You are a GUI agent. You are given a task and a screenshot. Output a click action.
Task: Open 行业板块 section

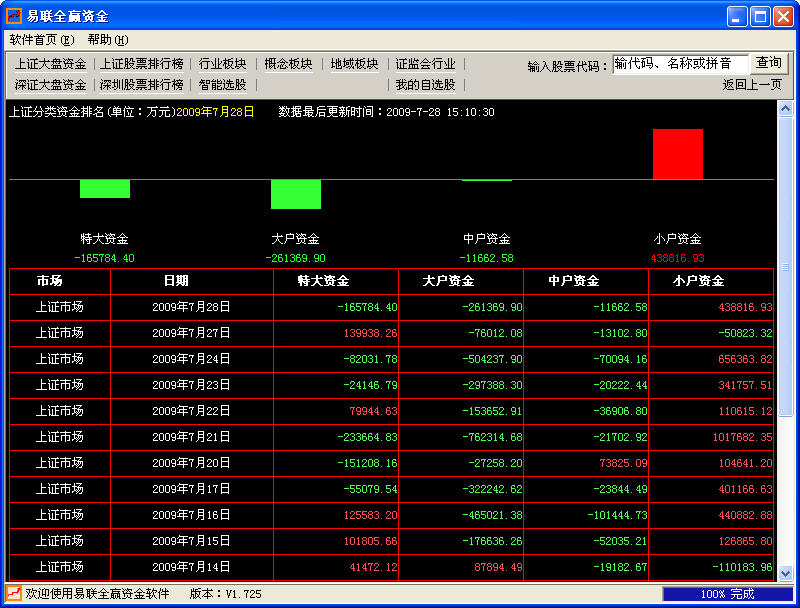pyautogui.click(x=222, y=64)
